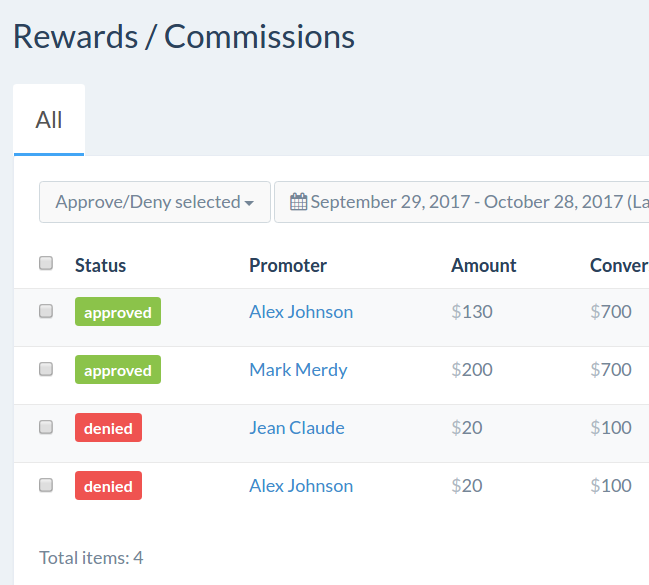Check the box for Alex Johnson's approved row
Screen dimensions: 649x585
[46, 311]
